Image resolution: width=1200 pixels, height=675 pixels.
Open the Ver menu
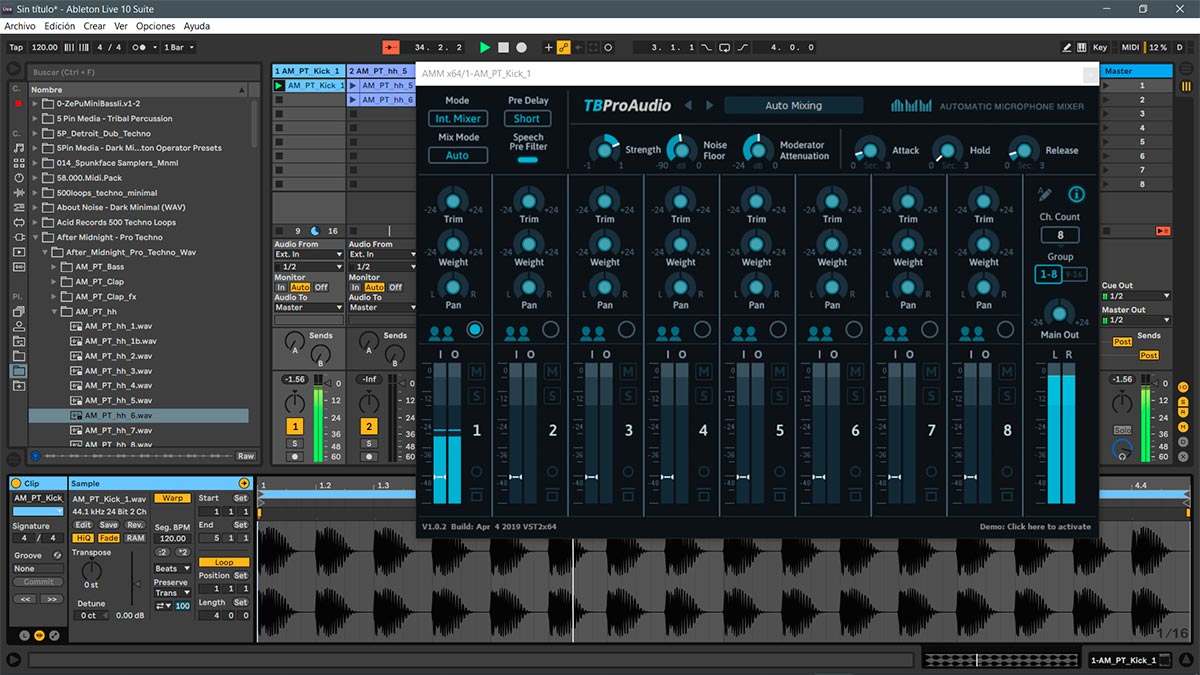121,26
